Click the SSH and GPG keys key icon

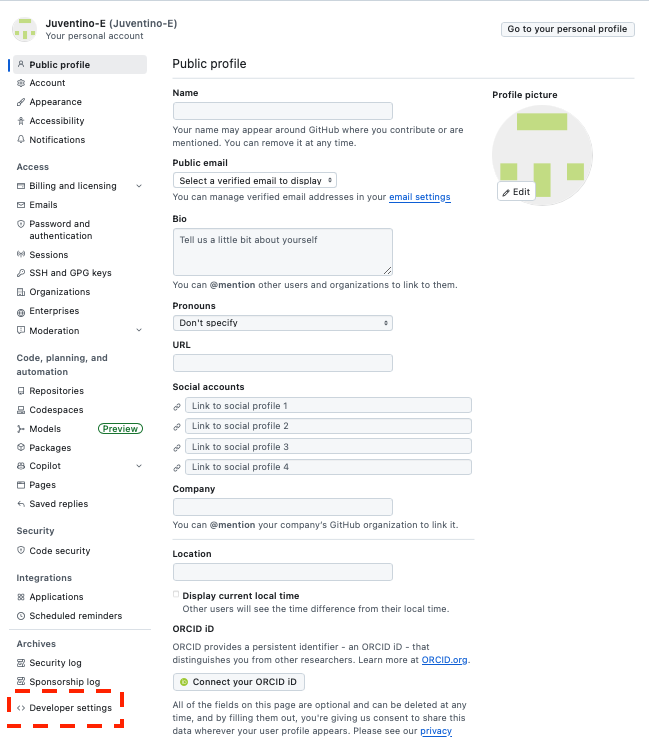pyautogui.click(x=21, y=273)
